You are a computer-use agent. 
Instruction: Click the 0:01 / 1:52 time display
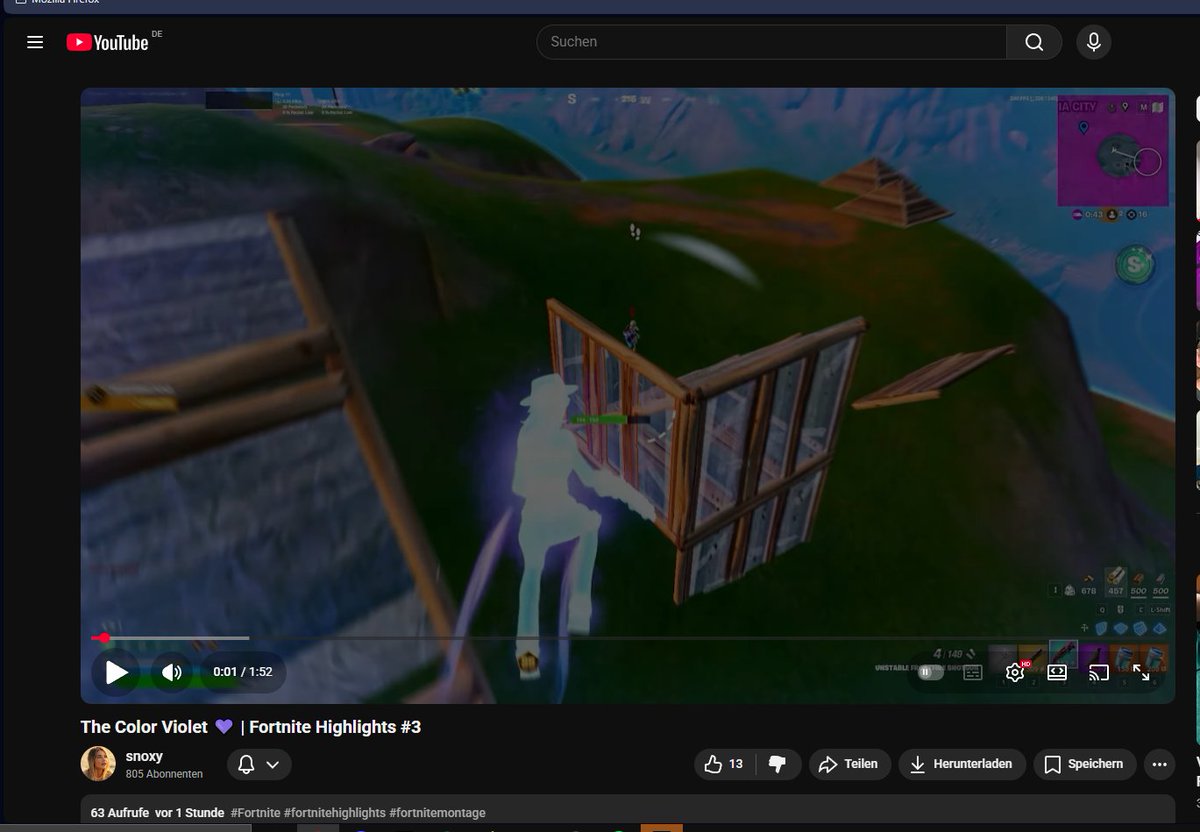pos(243,672)
